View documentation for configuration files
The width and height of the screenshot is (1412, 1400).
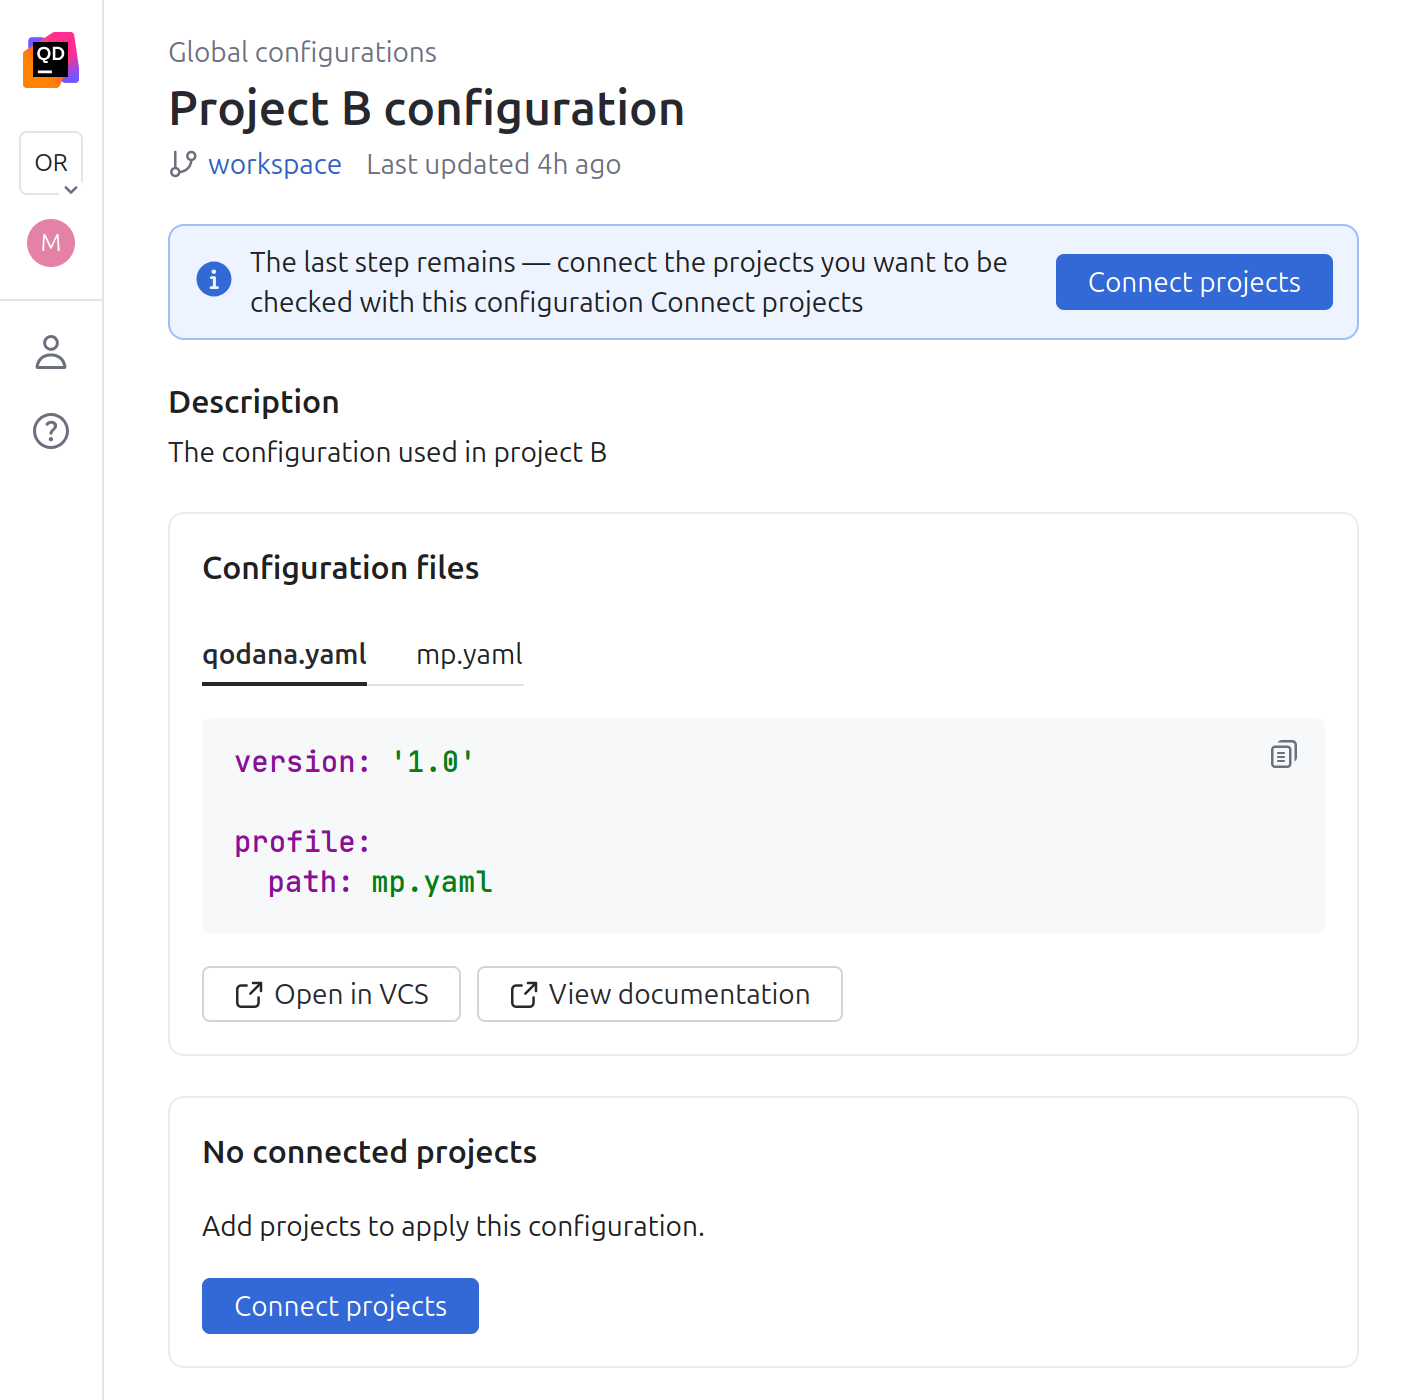pyautogui.click(x=659, y=994)
